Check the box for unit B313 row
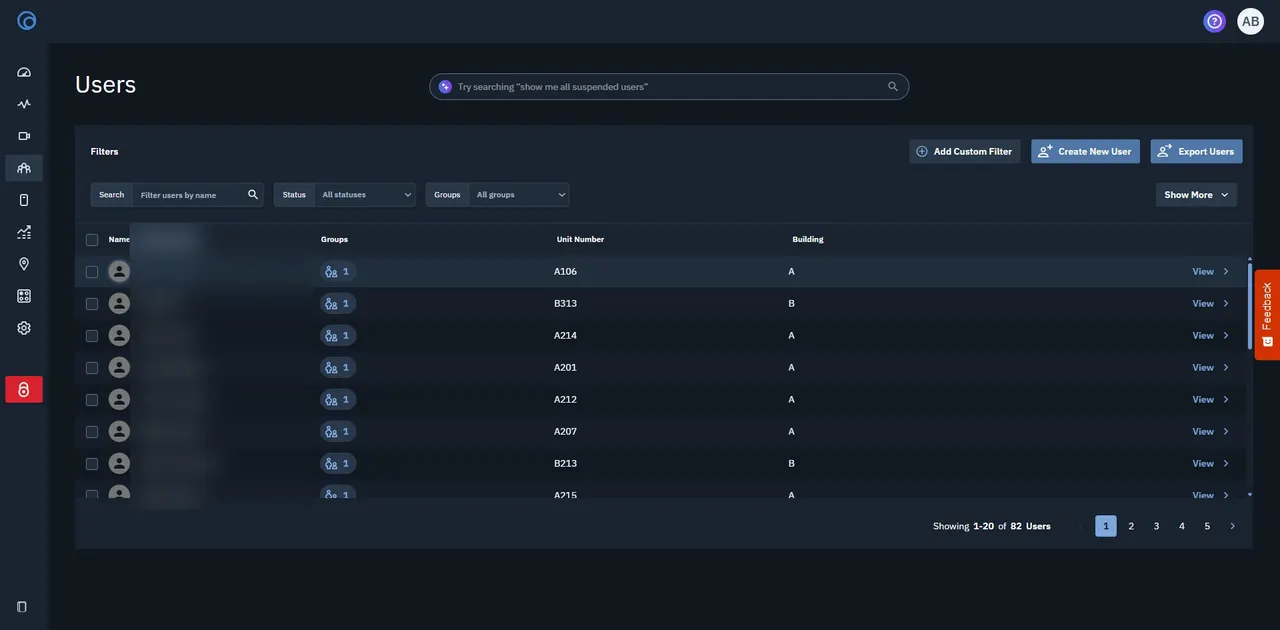This screenshot has height=630, width=1280. (92, 304)
